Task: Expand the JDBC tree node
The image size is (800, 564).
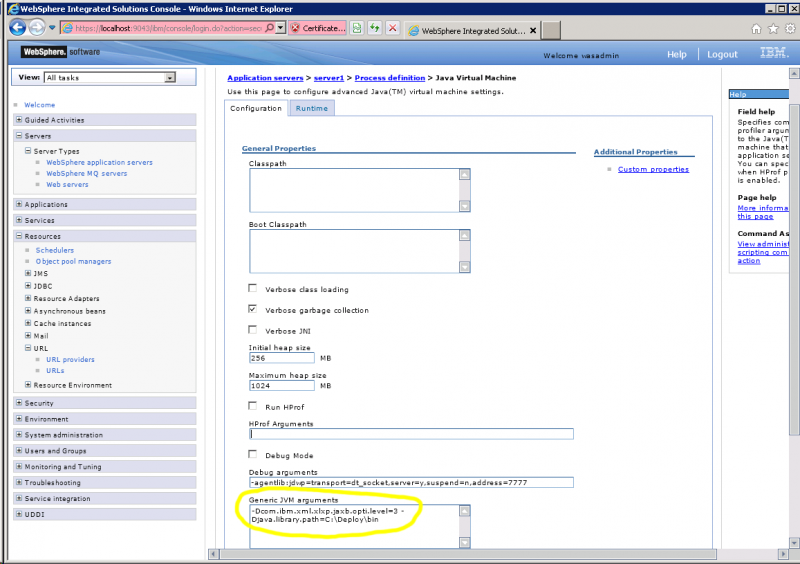Action: point(28,285)
